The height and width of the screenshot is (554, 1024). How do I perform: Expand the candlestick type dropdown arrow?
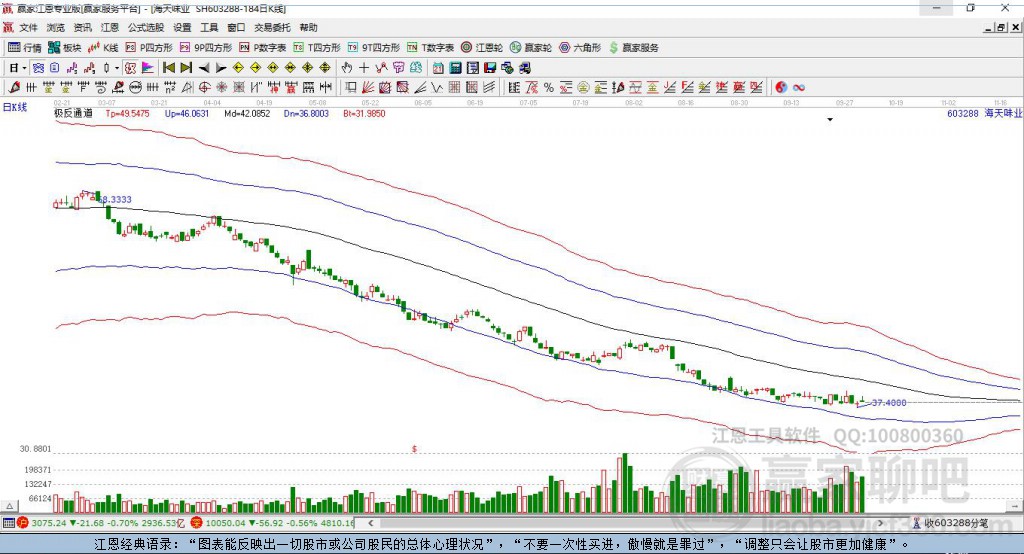116,68
